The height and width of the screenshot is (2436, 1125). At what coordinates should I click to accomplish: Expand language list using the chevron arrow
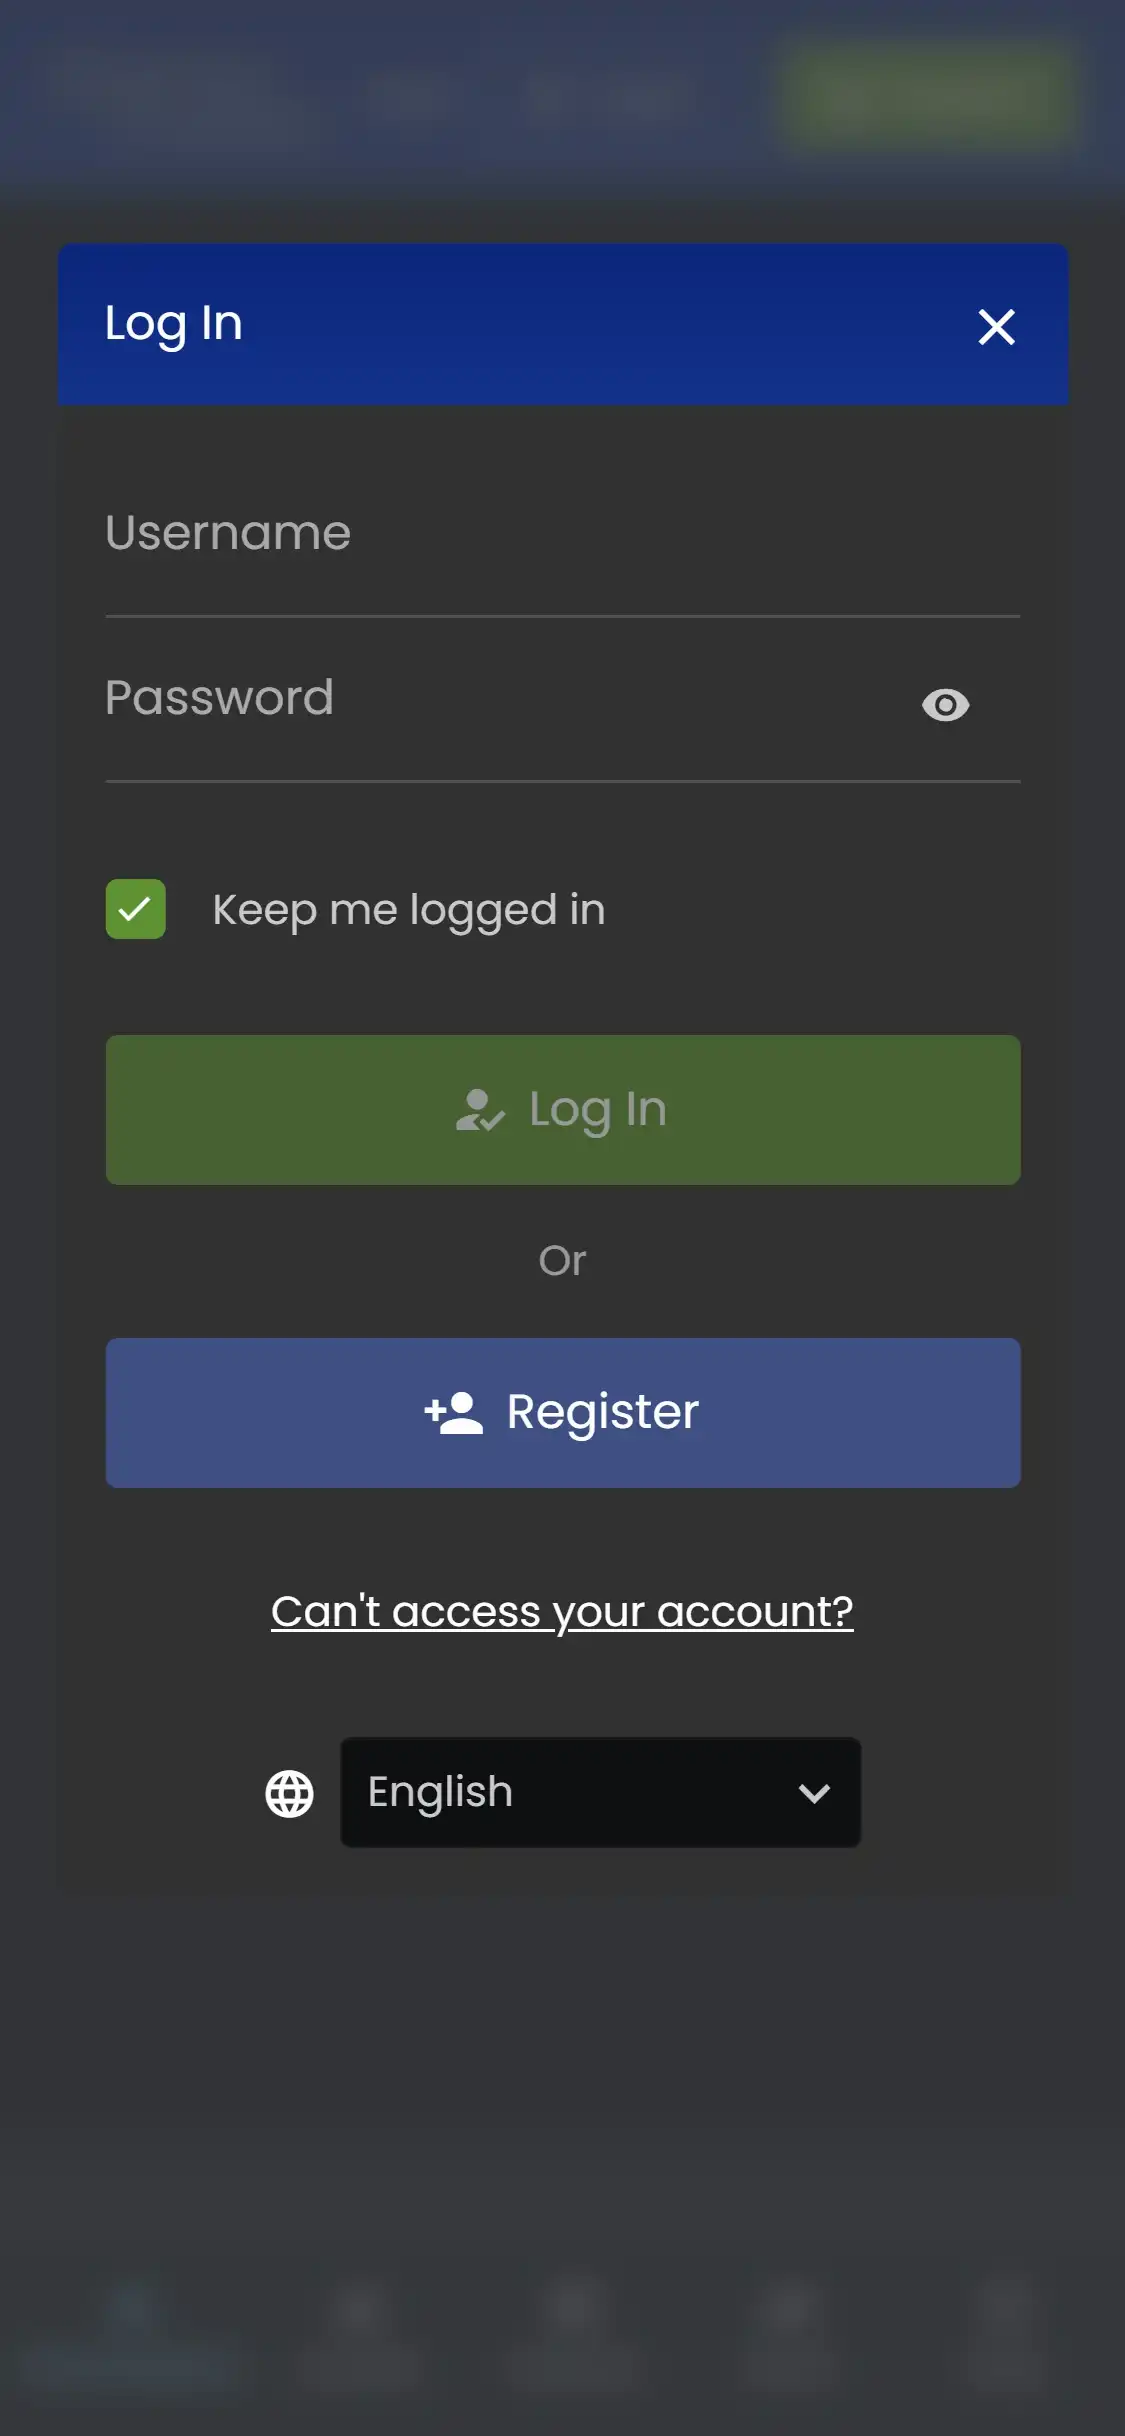815,1793
